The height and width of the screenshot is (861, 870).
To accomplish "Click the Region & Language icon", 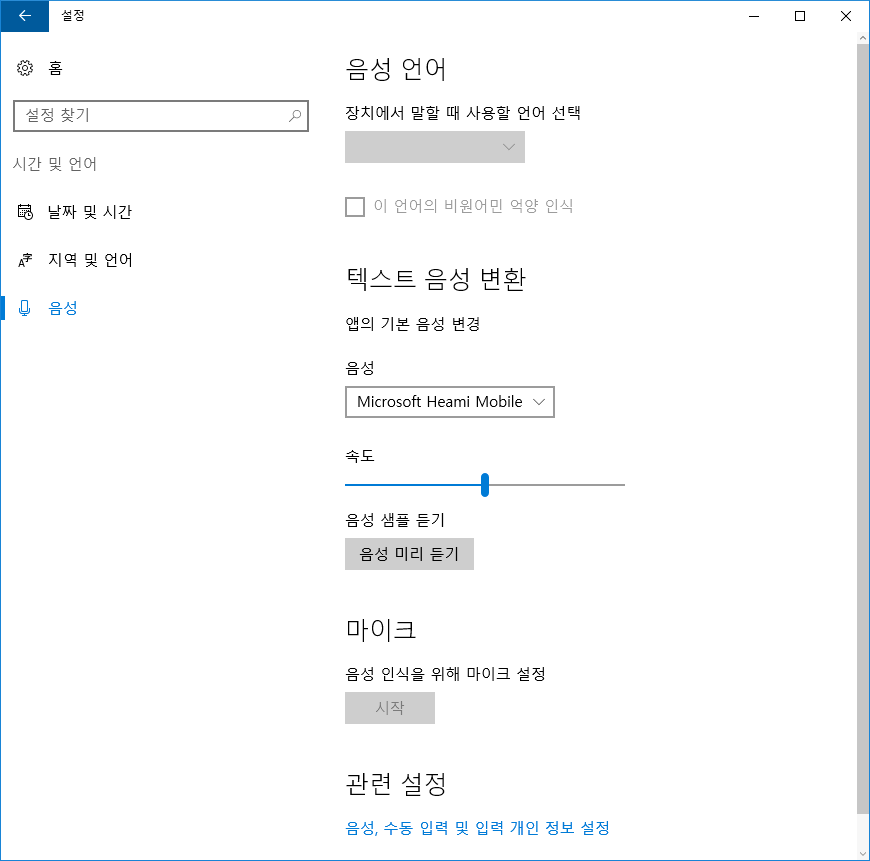I will click(25, 260).
